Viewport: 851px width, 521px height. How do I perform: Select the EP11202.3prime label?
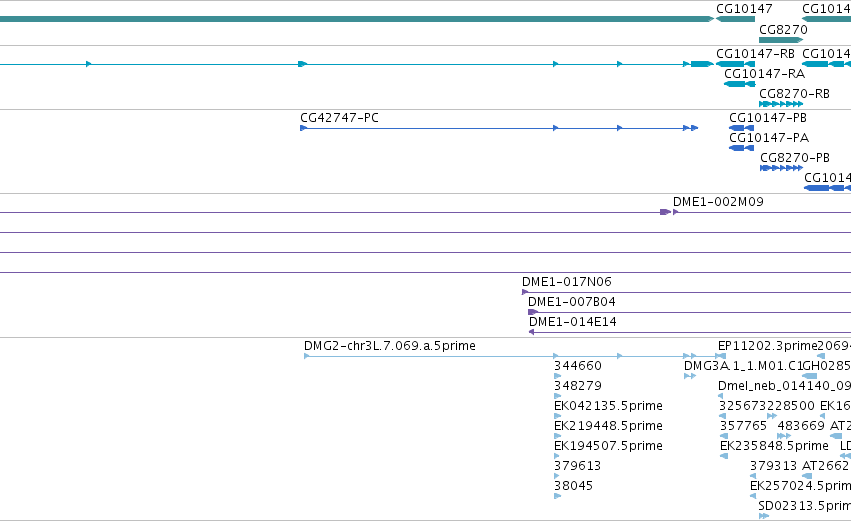[767, 346]
